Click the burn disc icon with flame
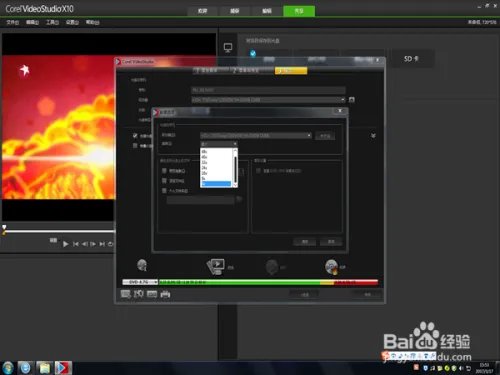500x375 pixels. (x=331, y=267)
